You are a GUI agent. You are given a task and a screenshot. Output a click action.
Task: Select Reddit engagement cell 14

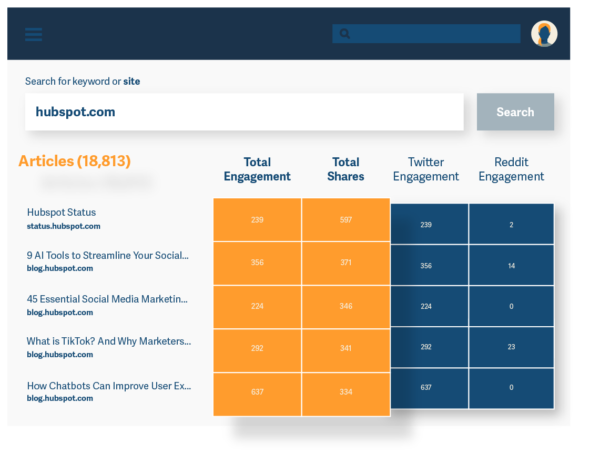[511, 265]
